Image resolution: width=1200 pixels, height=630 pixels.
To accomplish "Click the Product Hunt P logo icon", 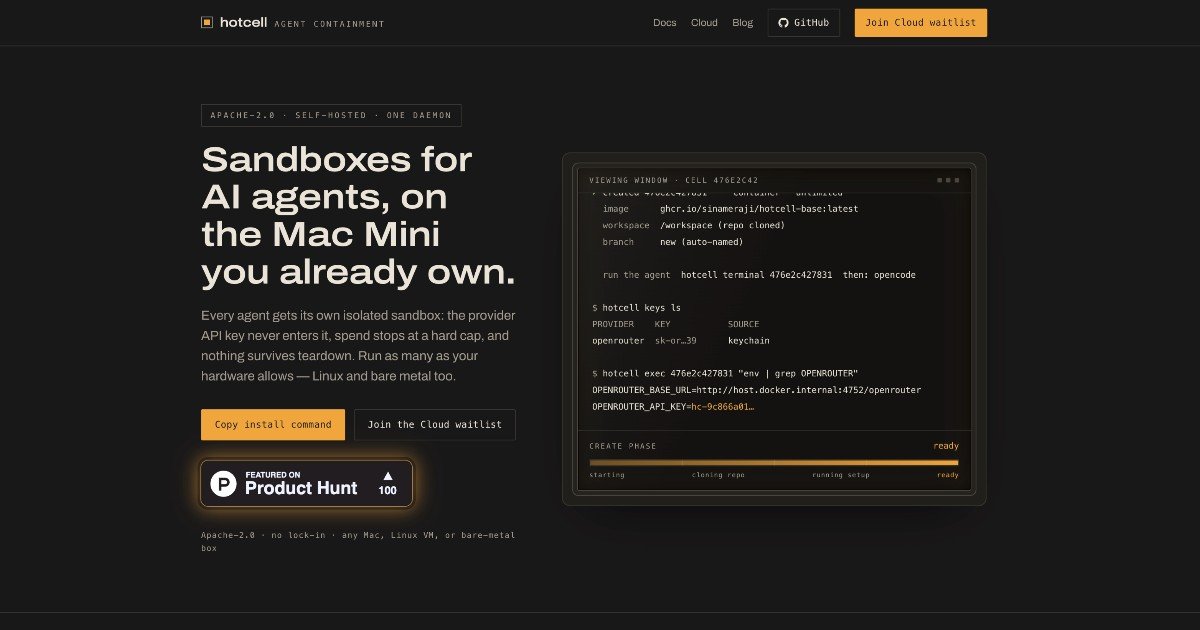I will coord(225,484).
